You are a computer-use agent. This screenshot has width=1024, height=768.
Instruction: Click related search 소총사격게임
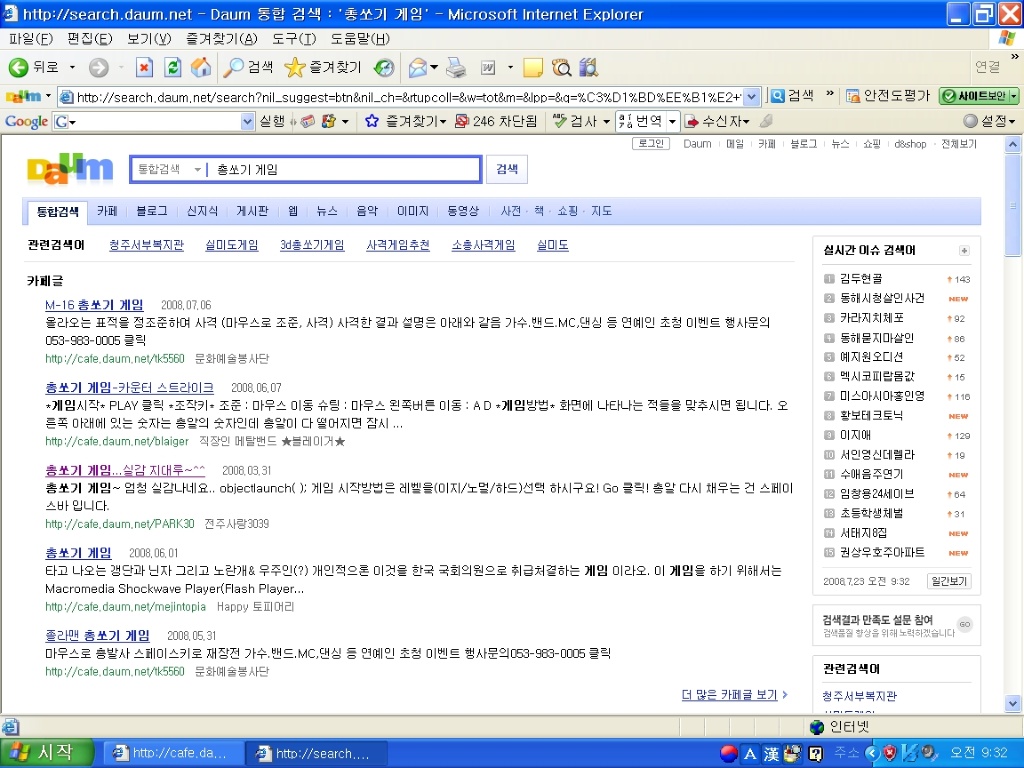point(483,246)
